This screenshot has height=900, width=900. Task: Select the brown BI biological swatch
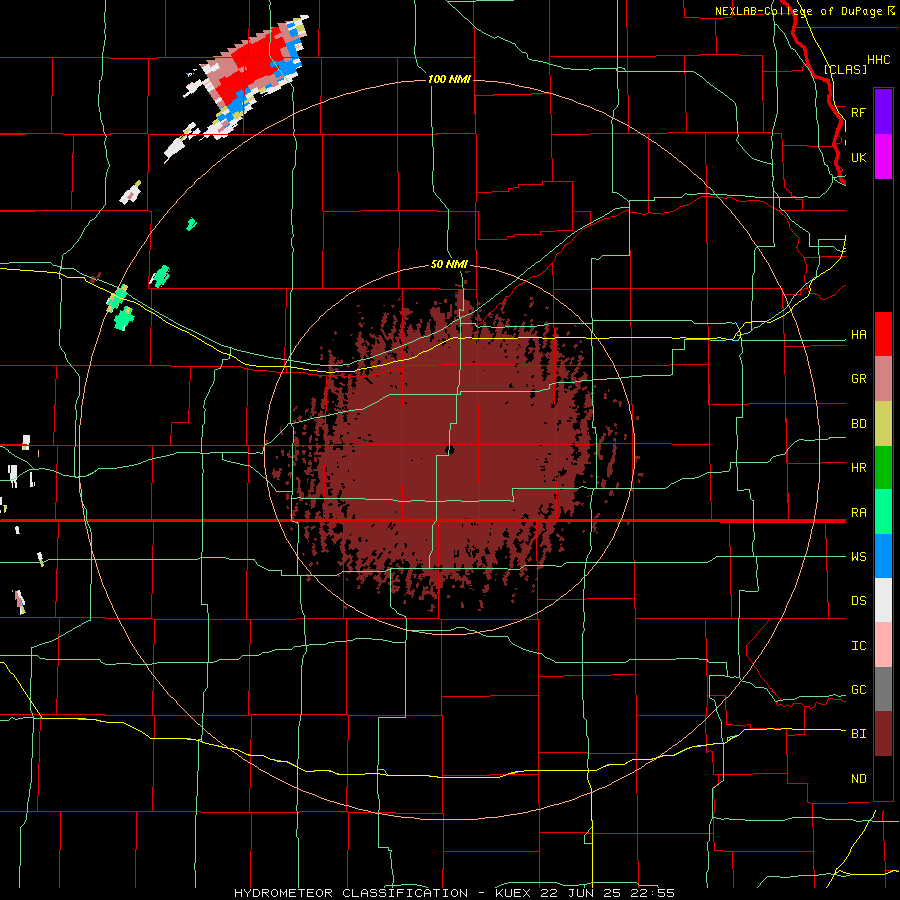[x=883, y=734]
